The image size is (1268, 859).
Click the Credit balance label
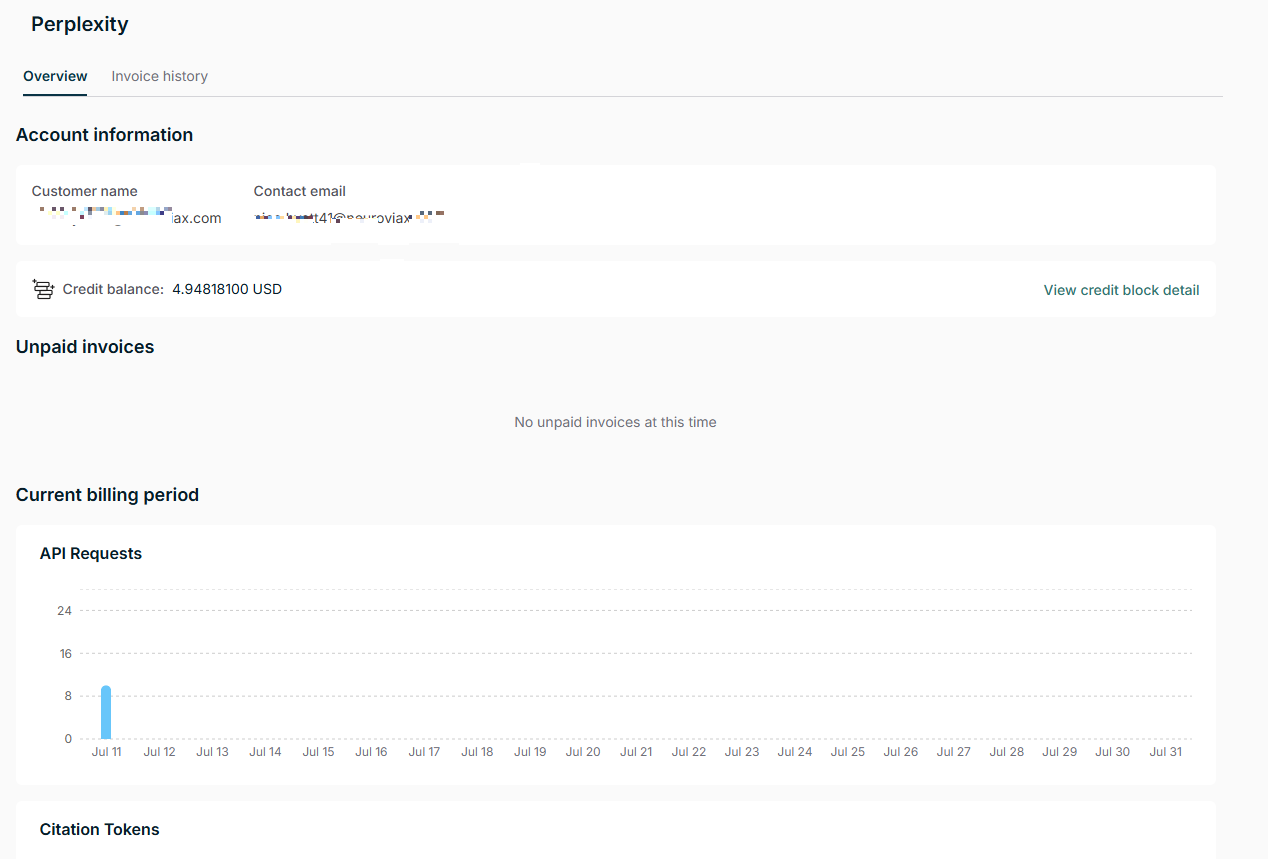point(113,289)
